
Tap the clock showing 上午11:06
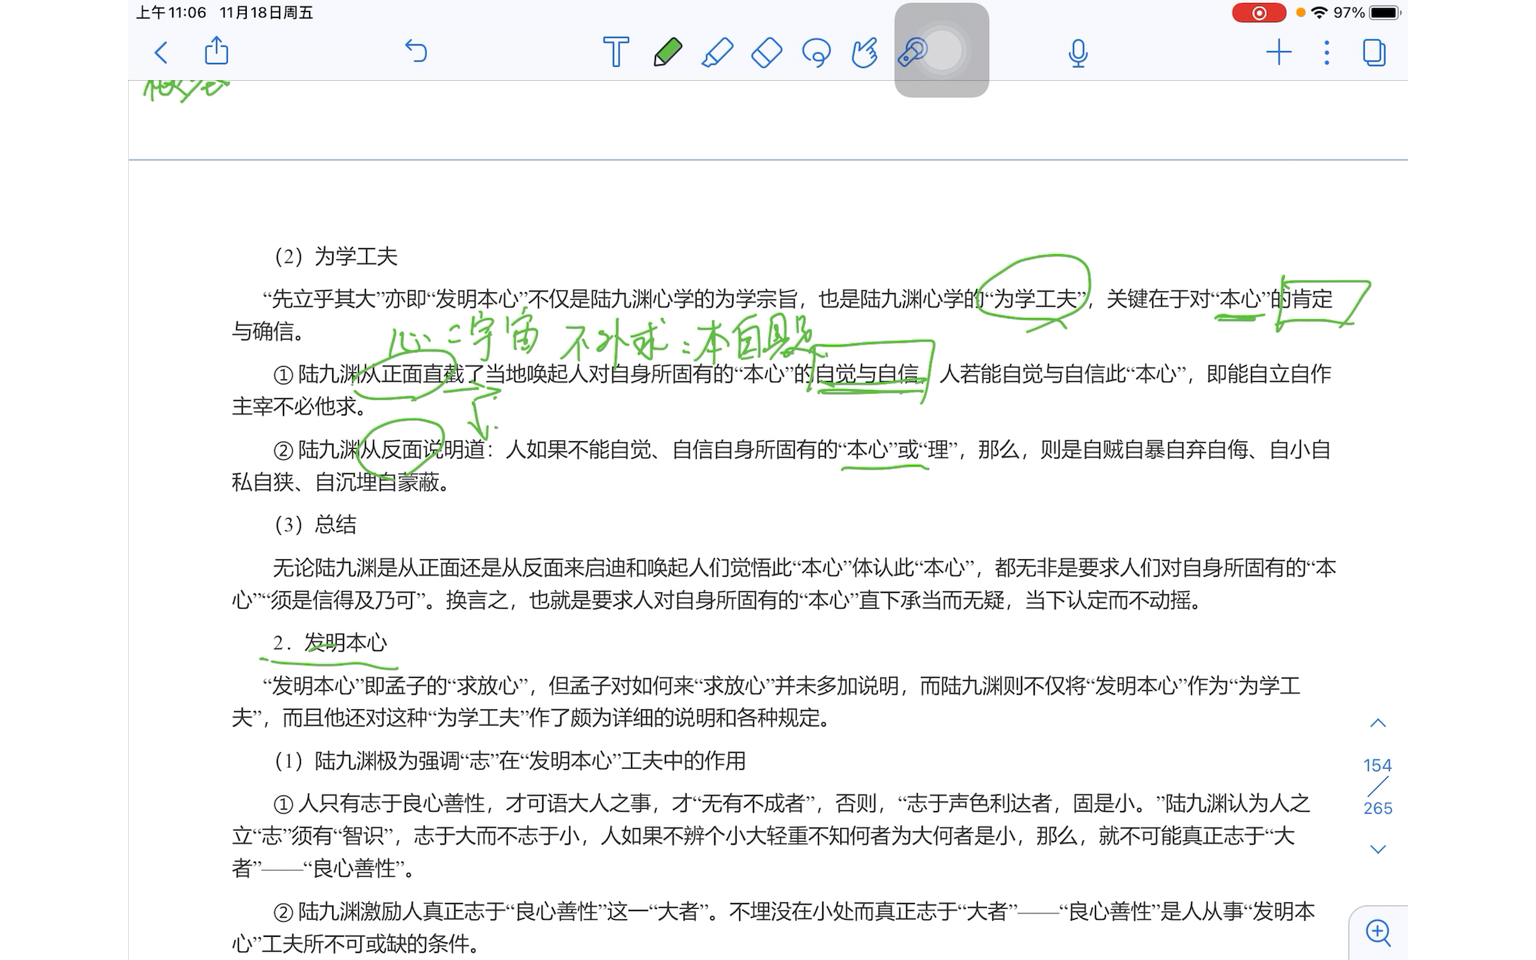click(x=171, y=13)
